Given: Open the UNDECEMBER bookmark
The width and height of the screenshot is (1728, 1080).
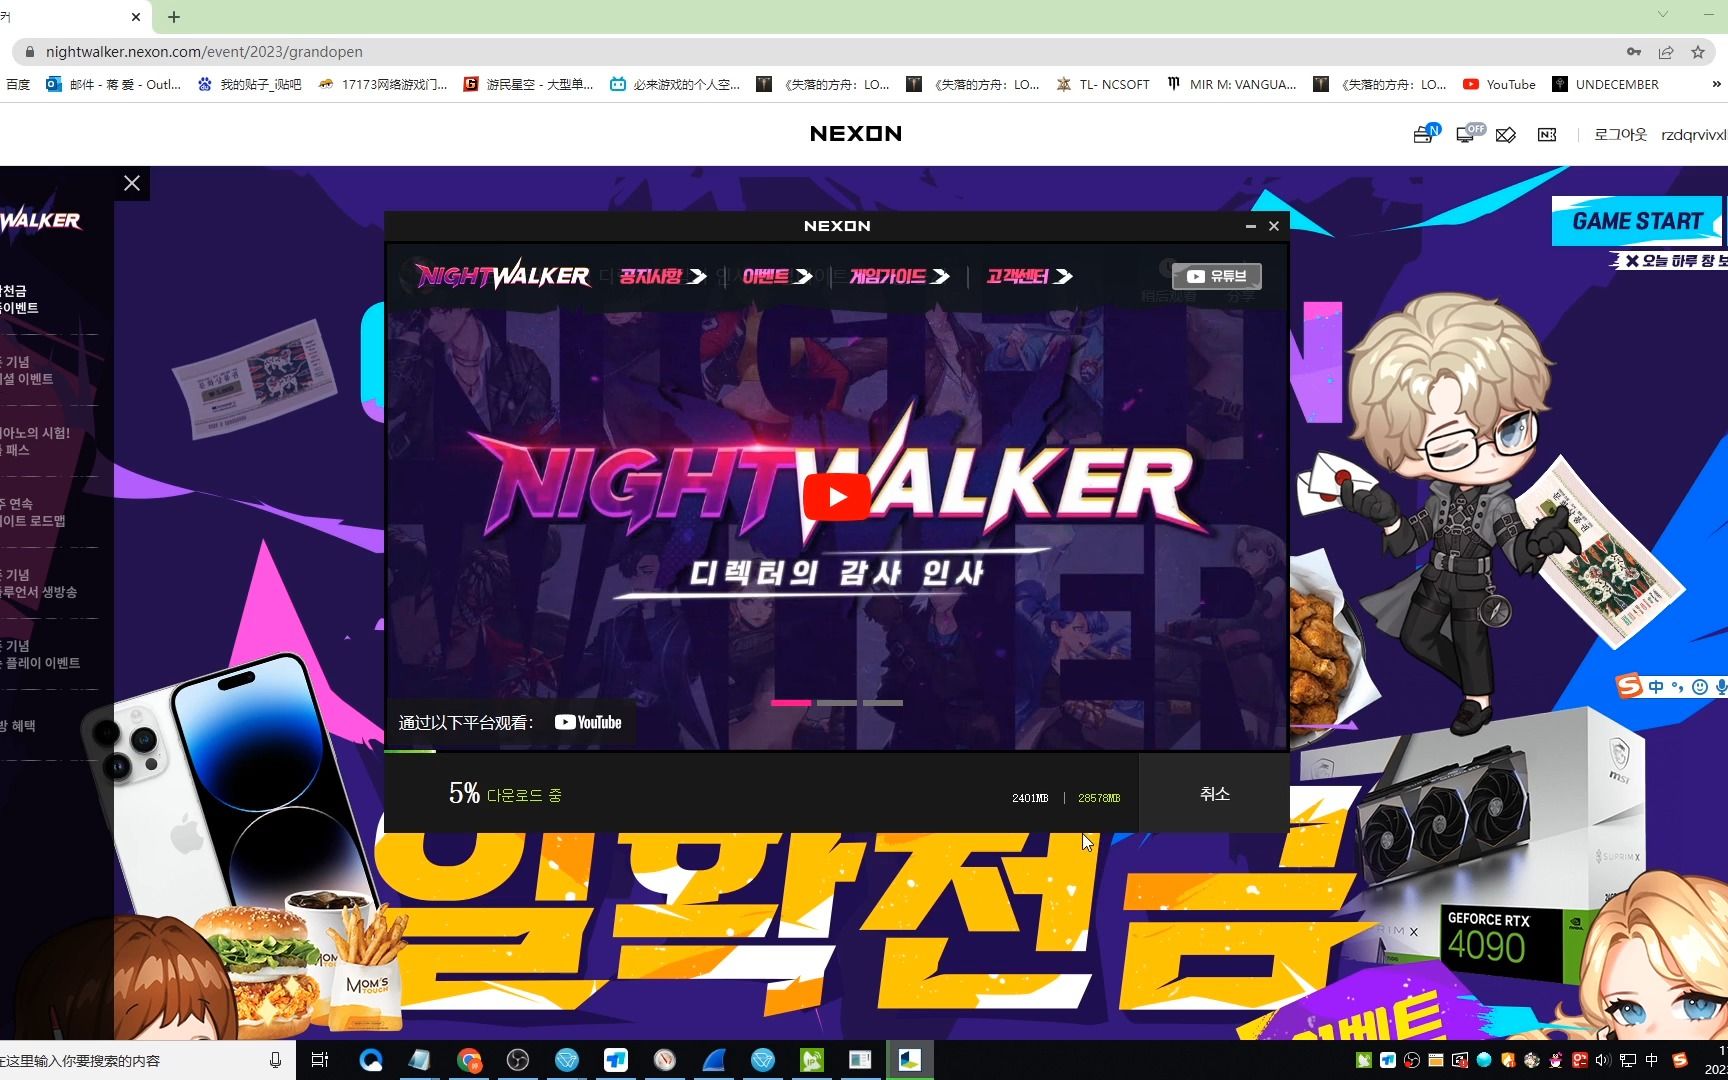Looking at the screenshot, I should click(1605, 85).
